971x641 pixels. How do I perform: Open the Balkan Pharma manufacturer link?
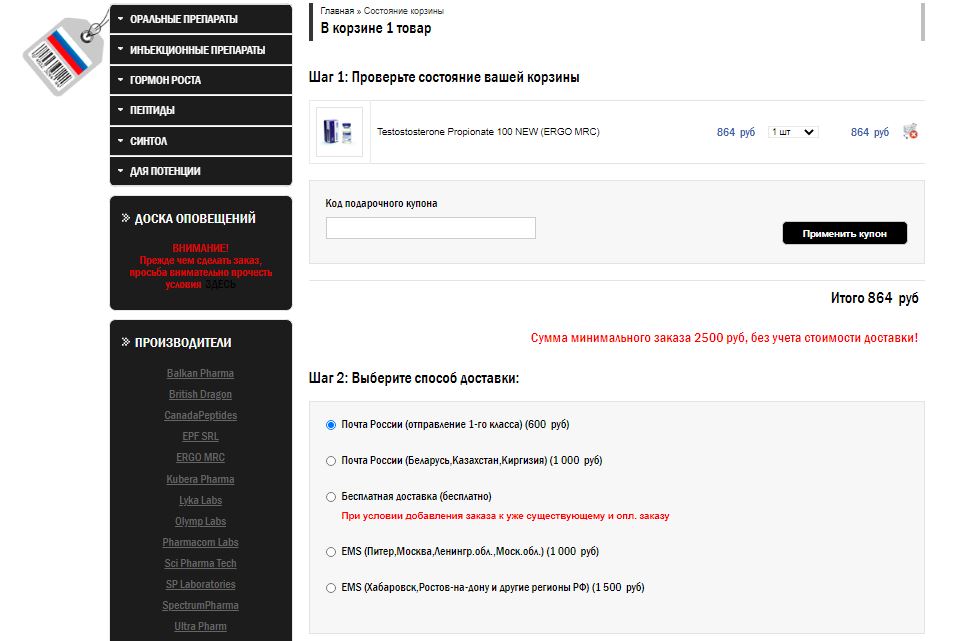pos(200,374)
